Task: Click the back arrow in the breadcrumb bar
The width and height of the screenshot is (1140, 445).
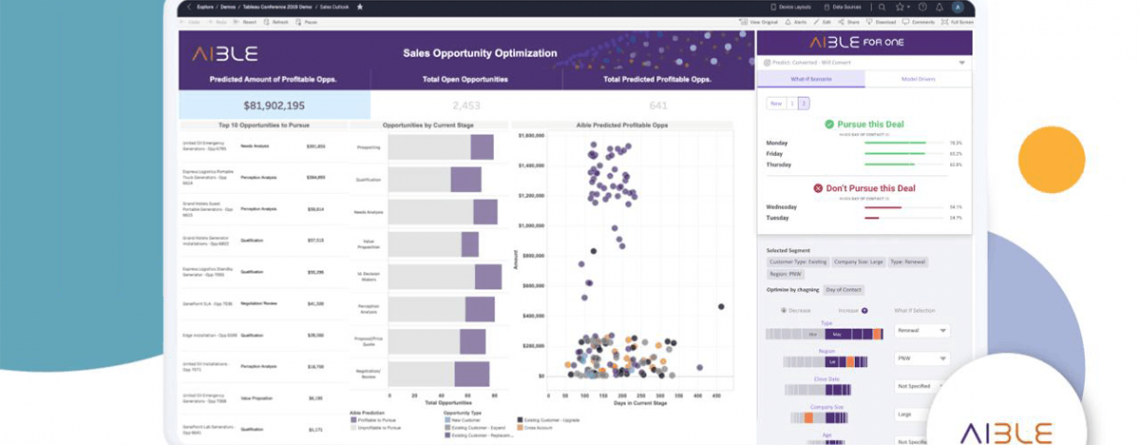Action: 189,7
